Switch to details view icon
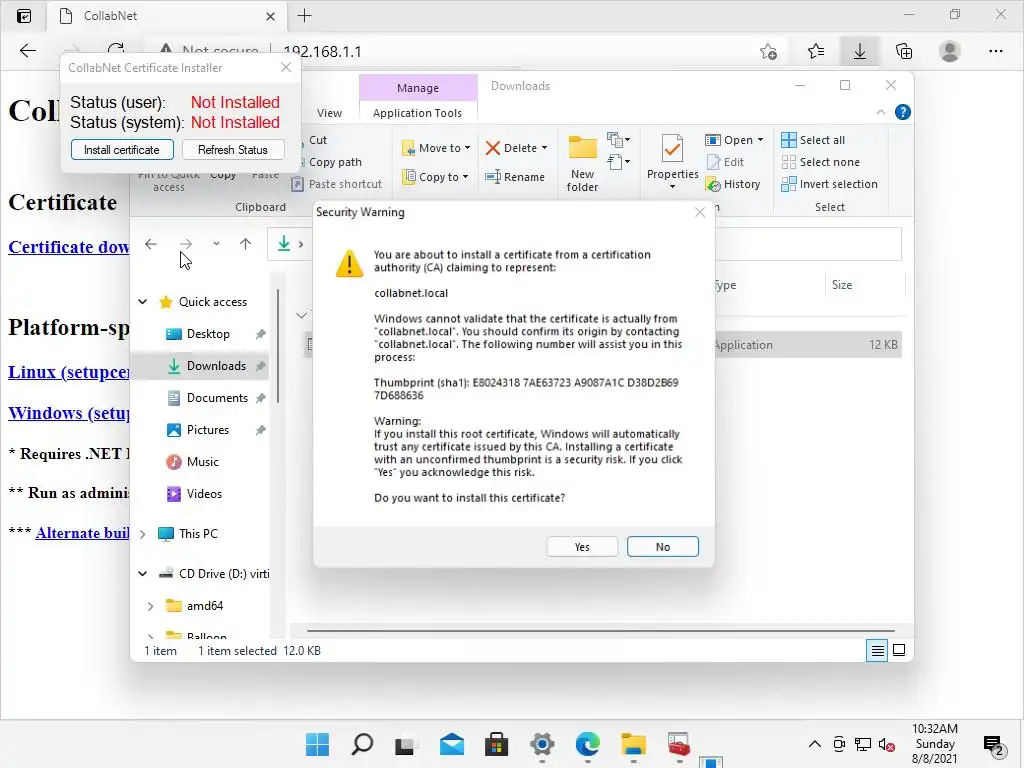Screen dimensions: 1024x768 pos(877,650)
